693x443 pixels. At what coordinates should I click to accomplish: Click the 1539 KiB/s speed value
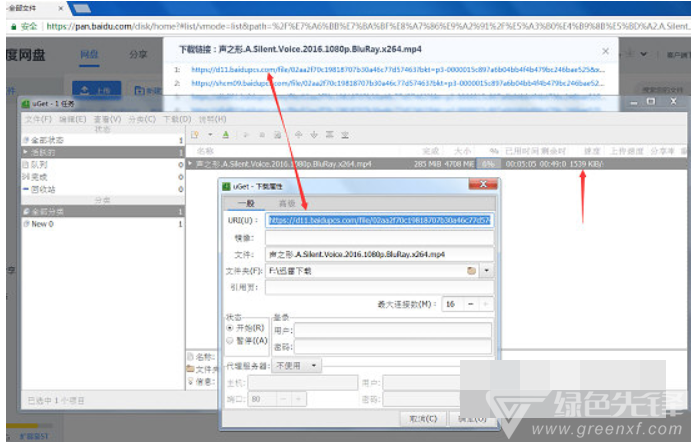(586, 164)
